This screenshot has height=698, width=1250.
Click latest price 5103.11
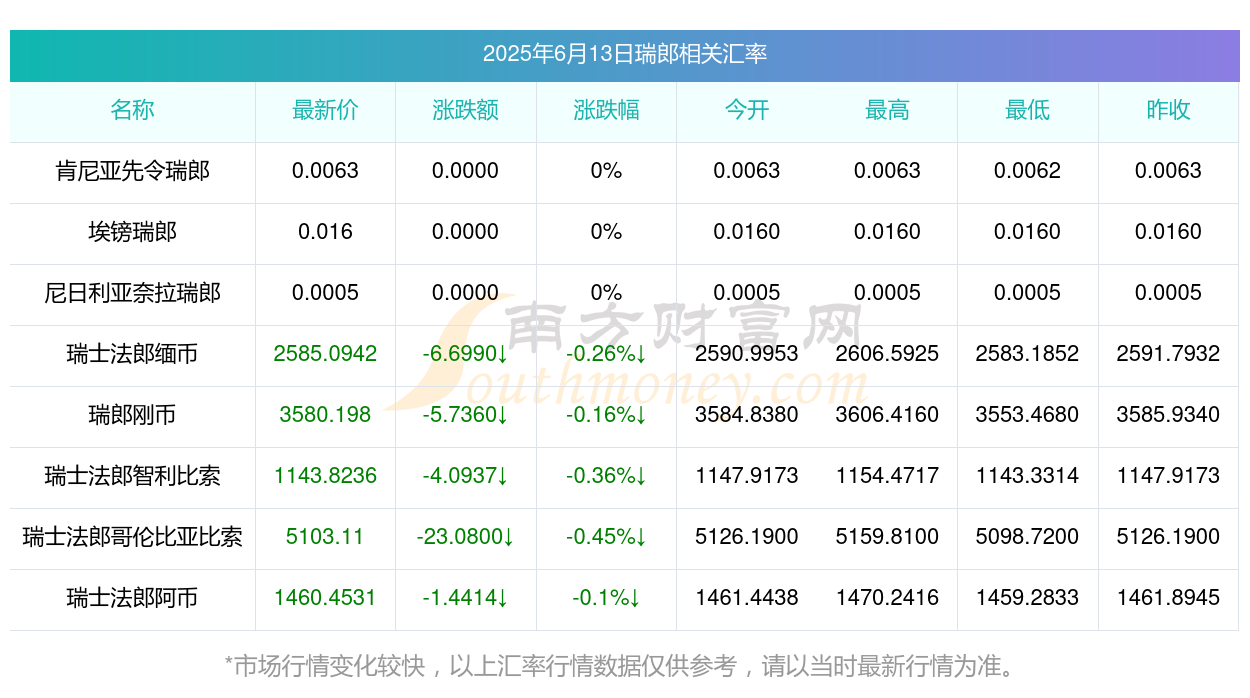tap(325, 537)
